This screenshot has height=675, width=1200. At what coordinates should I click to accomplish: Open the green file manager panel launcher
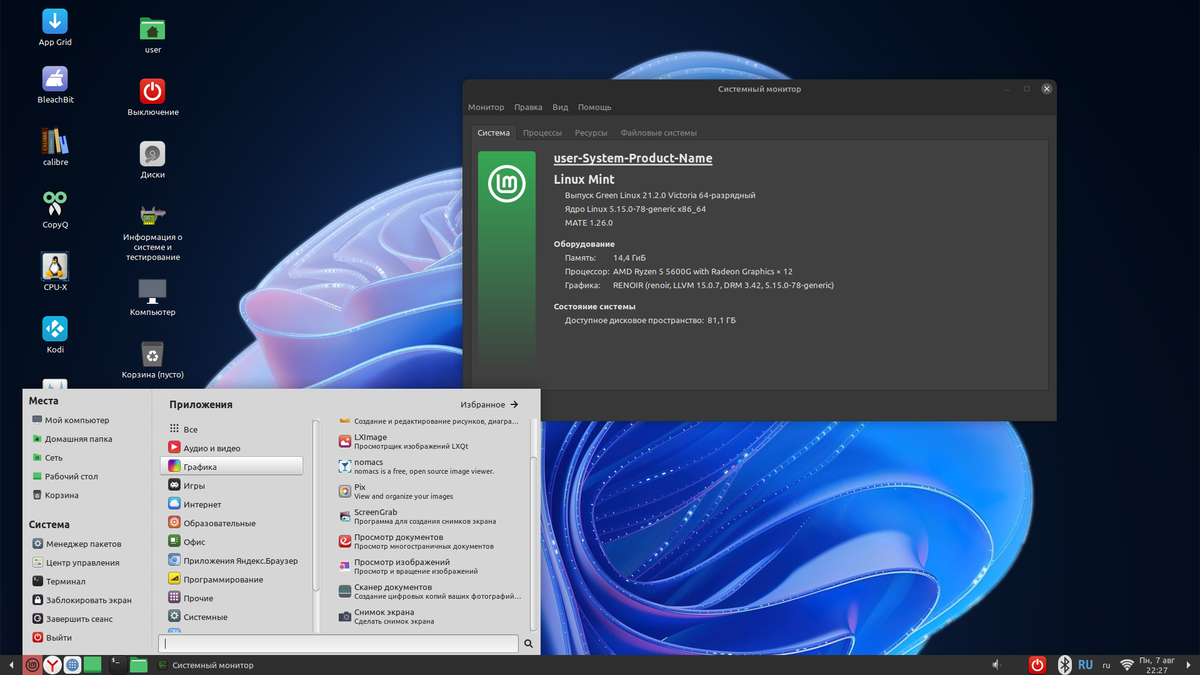pyautogui.click(x=139, y=664)
